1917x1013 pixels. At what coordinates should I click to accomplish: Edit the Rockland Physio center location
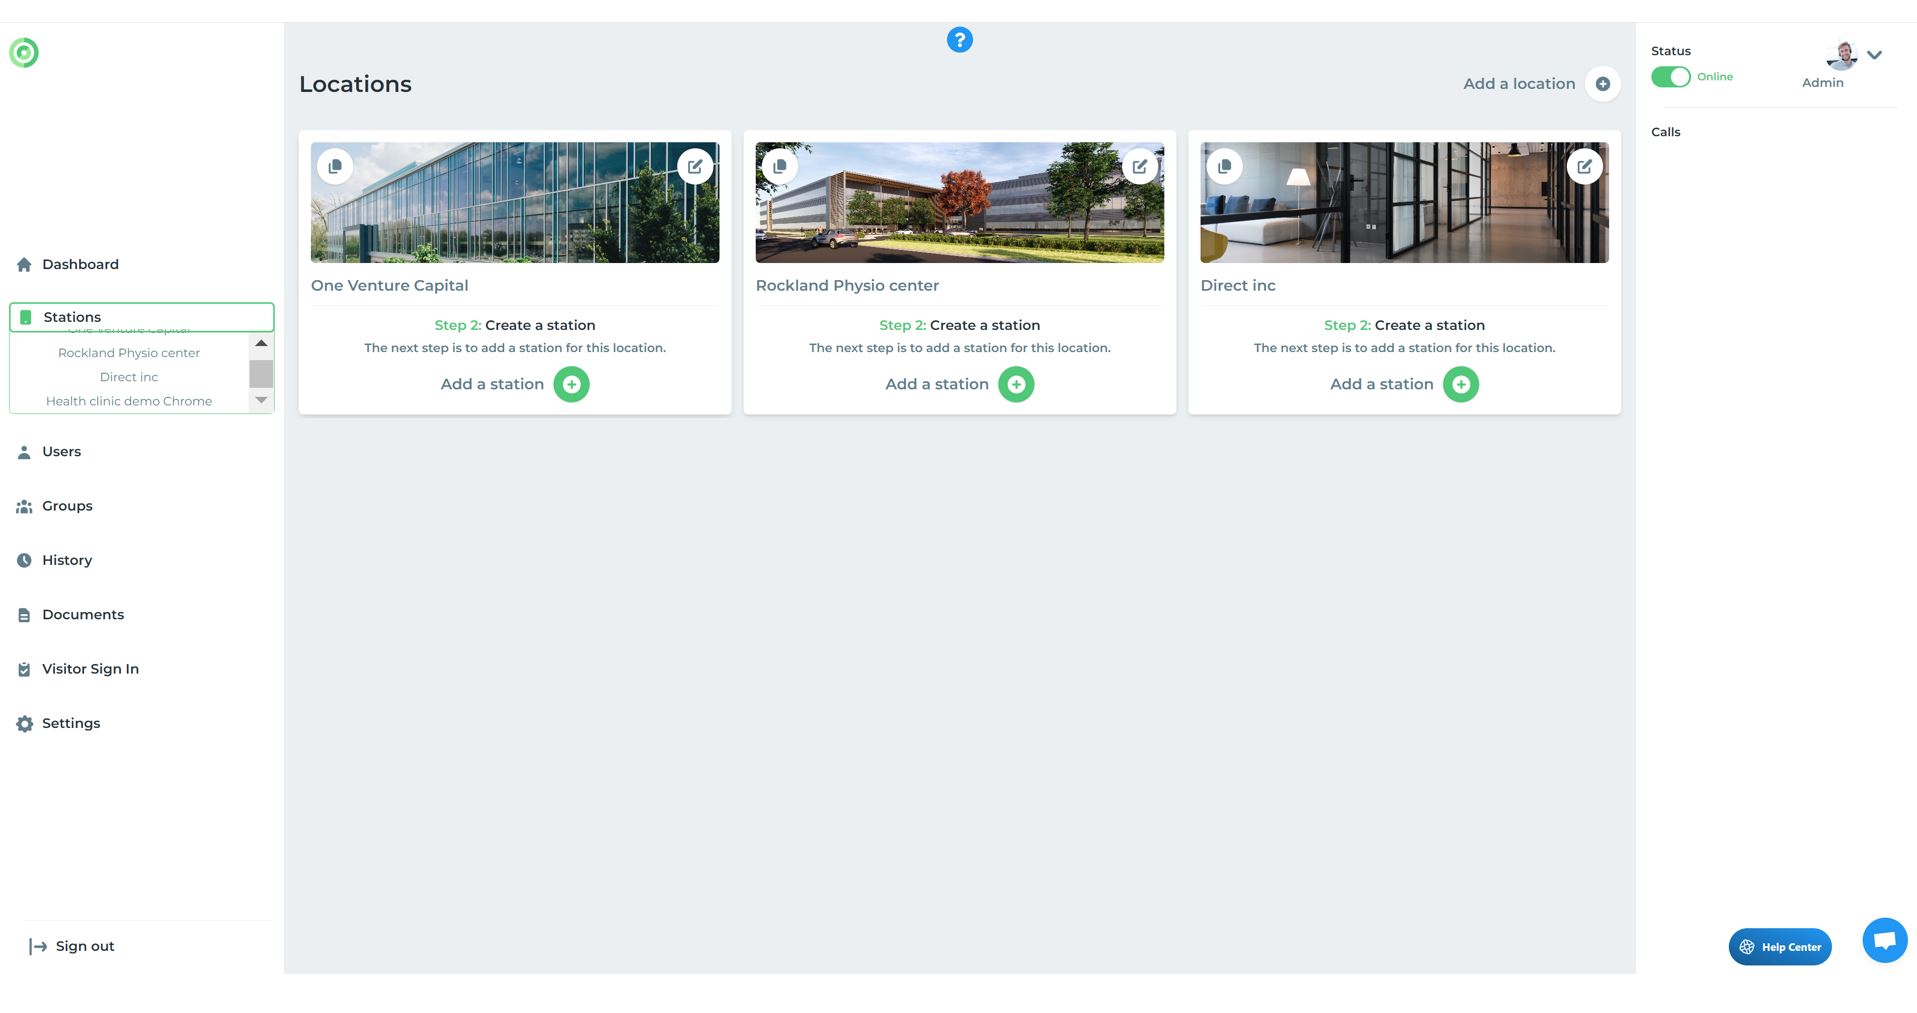(x=1140, y=166)
